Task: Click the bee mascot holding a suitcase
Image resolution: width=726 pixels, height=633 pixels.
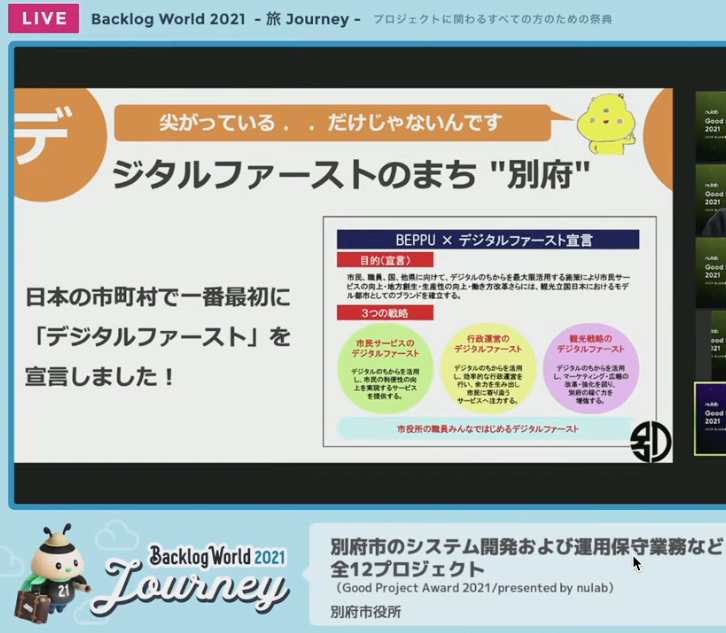Action: coord(51,573)
